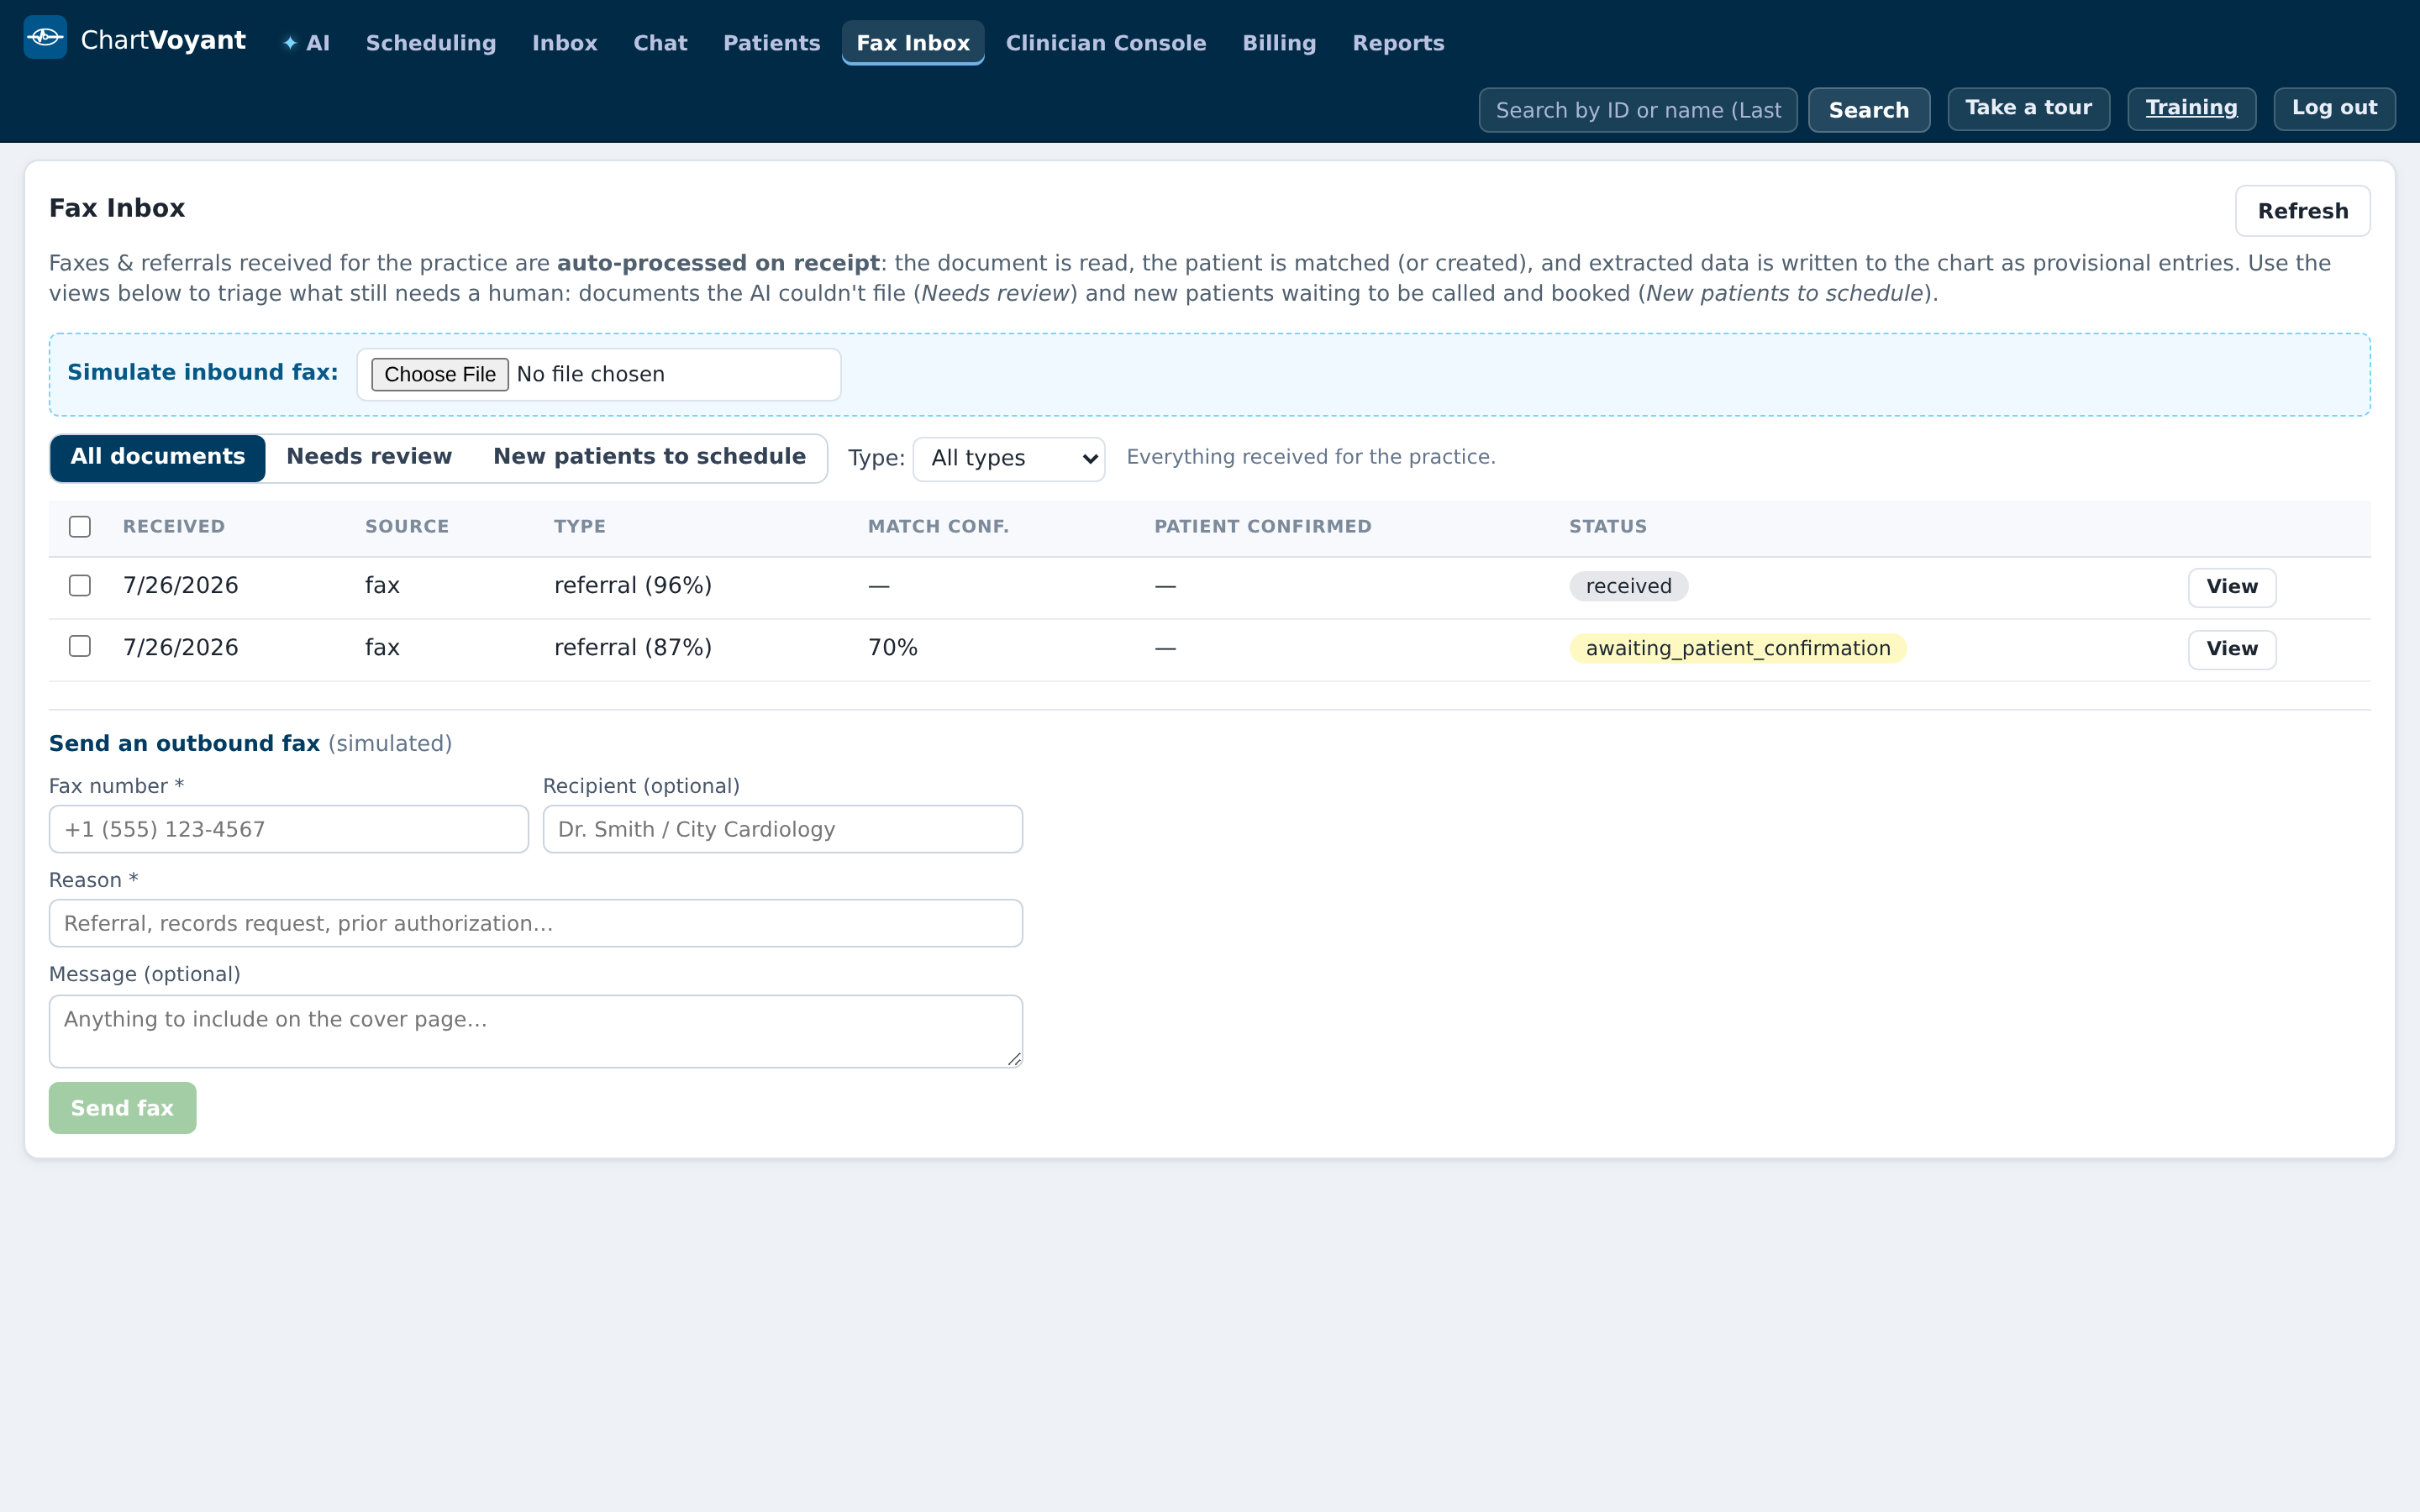
Task: Focus the Fax number input field
Action: click(x=289, y=829)
